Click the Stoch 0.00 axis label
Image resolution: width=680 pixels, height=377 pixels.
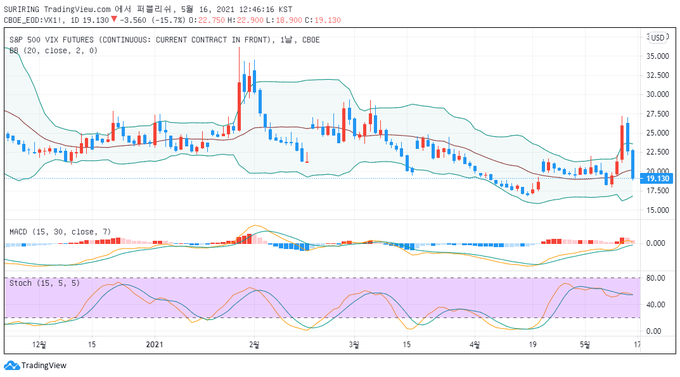pyautogui.click(x=654, y=331)
